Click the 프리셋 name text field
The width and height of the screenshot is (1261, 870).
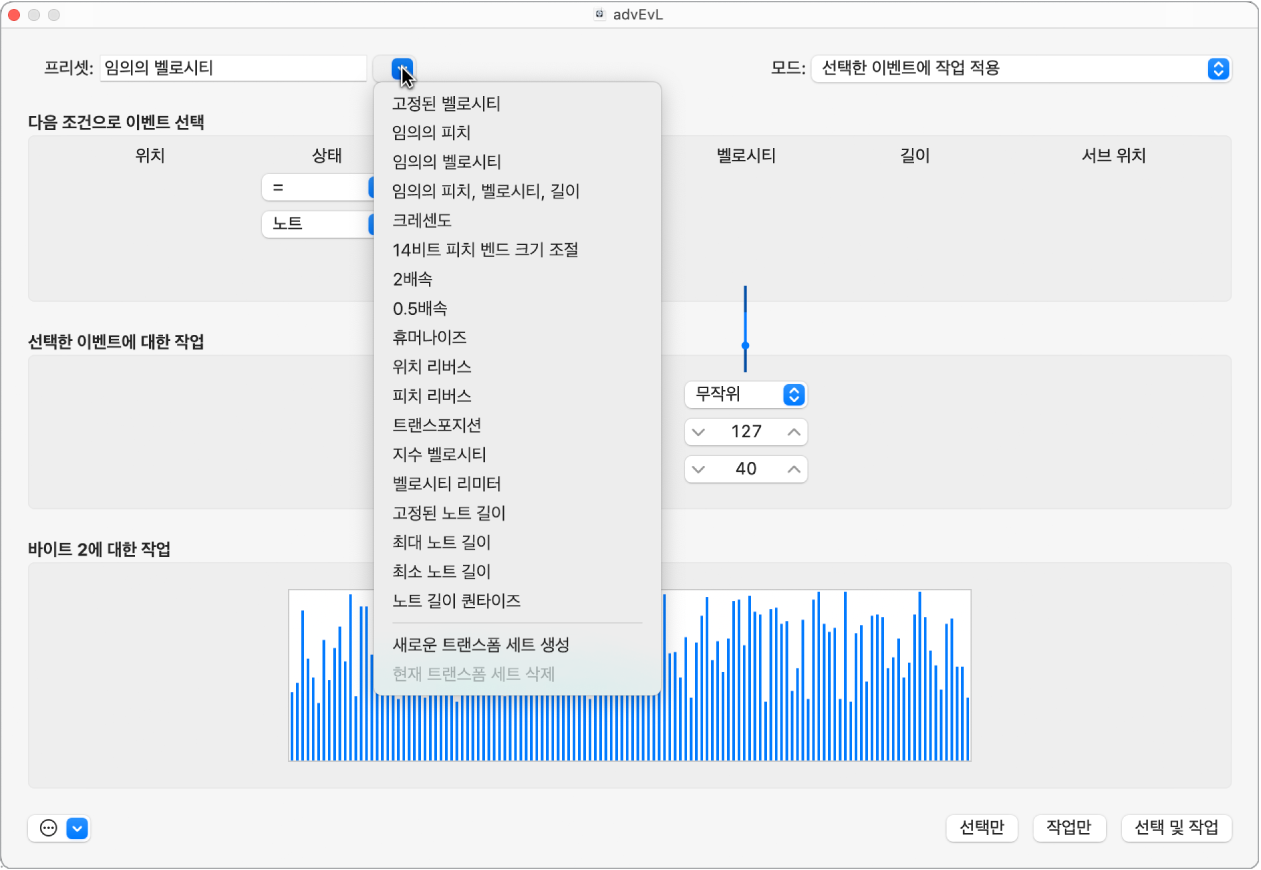click(x=232, y=69)
